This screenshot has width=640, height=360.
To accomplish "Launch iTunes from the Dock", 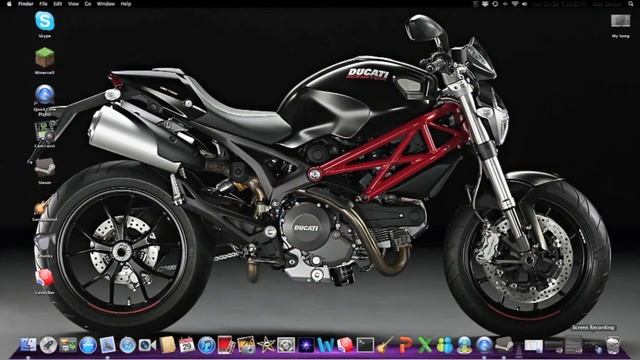I will click(207, 345).
